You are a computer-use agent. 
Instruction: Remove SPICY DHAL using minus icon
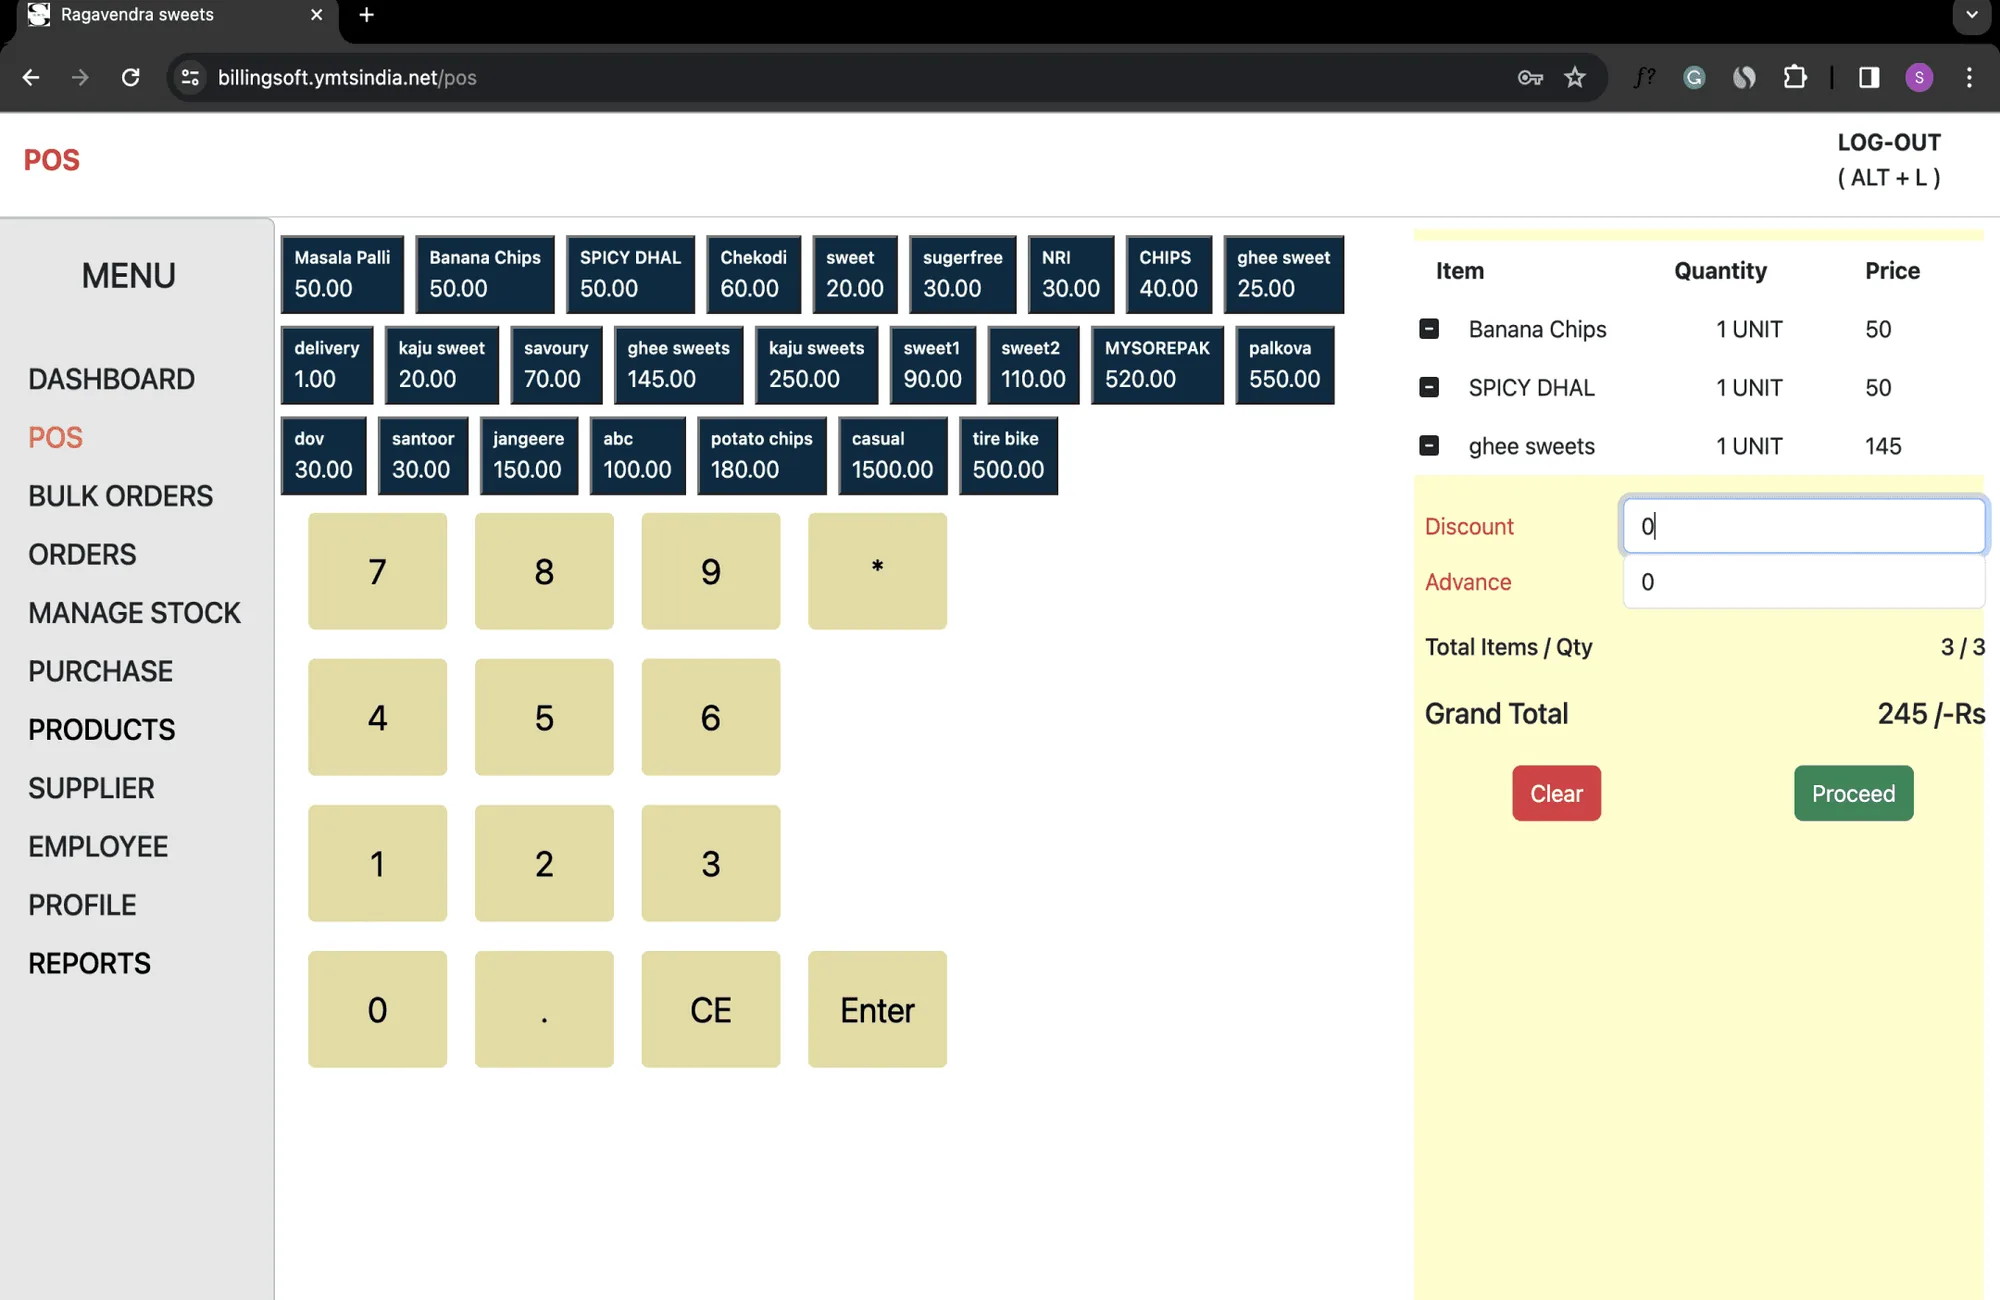click(x=1429, y=387)
